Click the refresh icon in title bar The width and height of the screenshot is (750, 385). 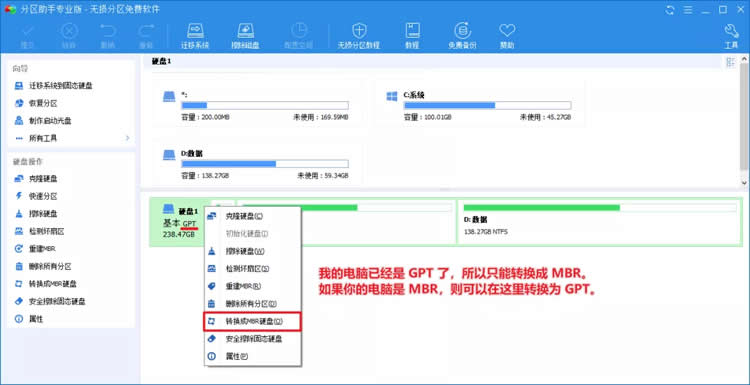pyautogui.click(x=670, y=9)
